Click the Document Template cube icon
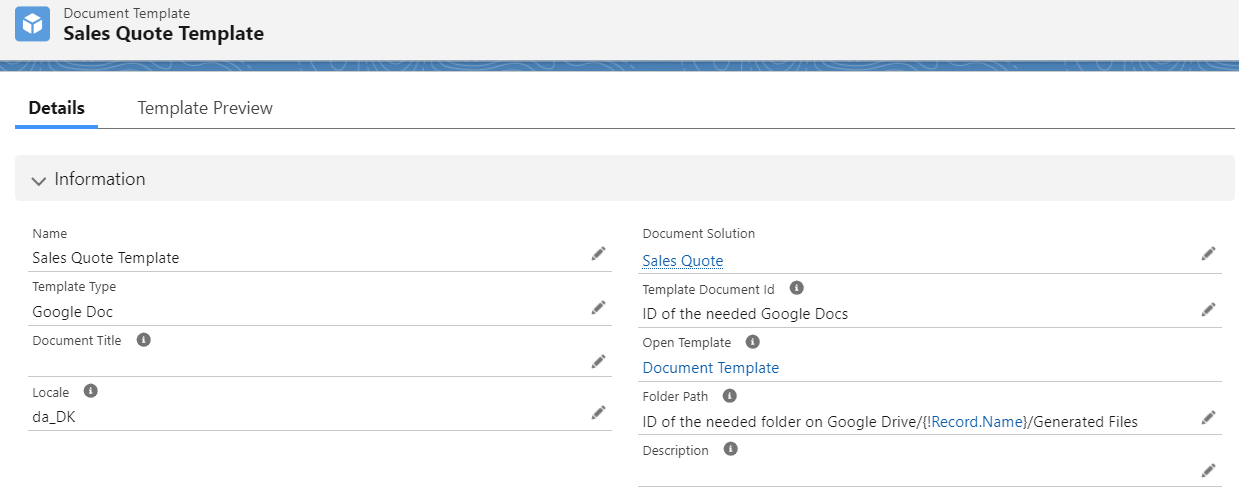 click(33, 24)
